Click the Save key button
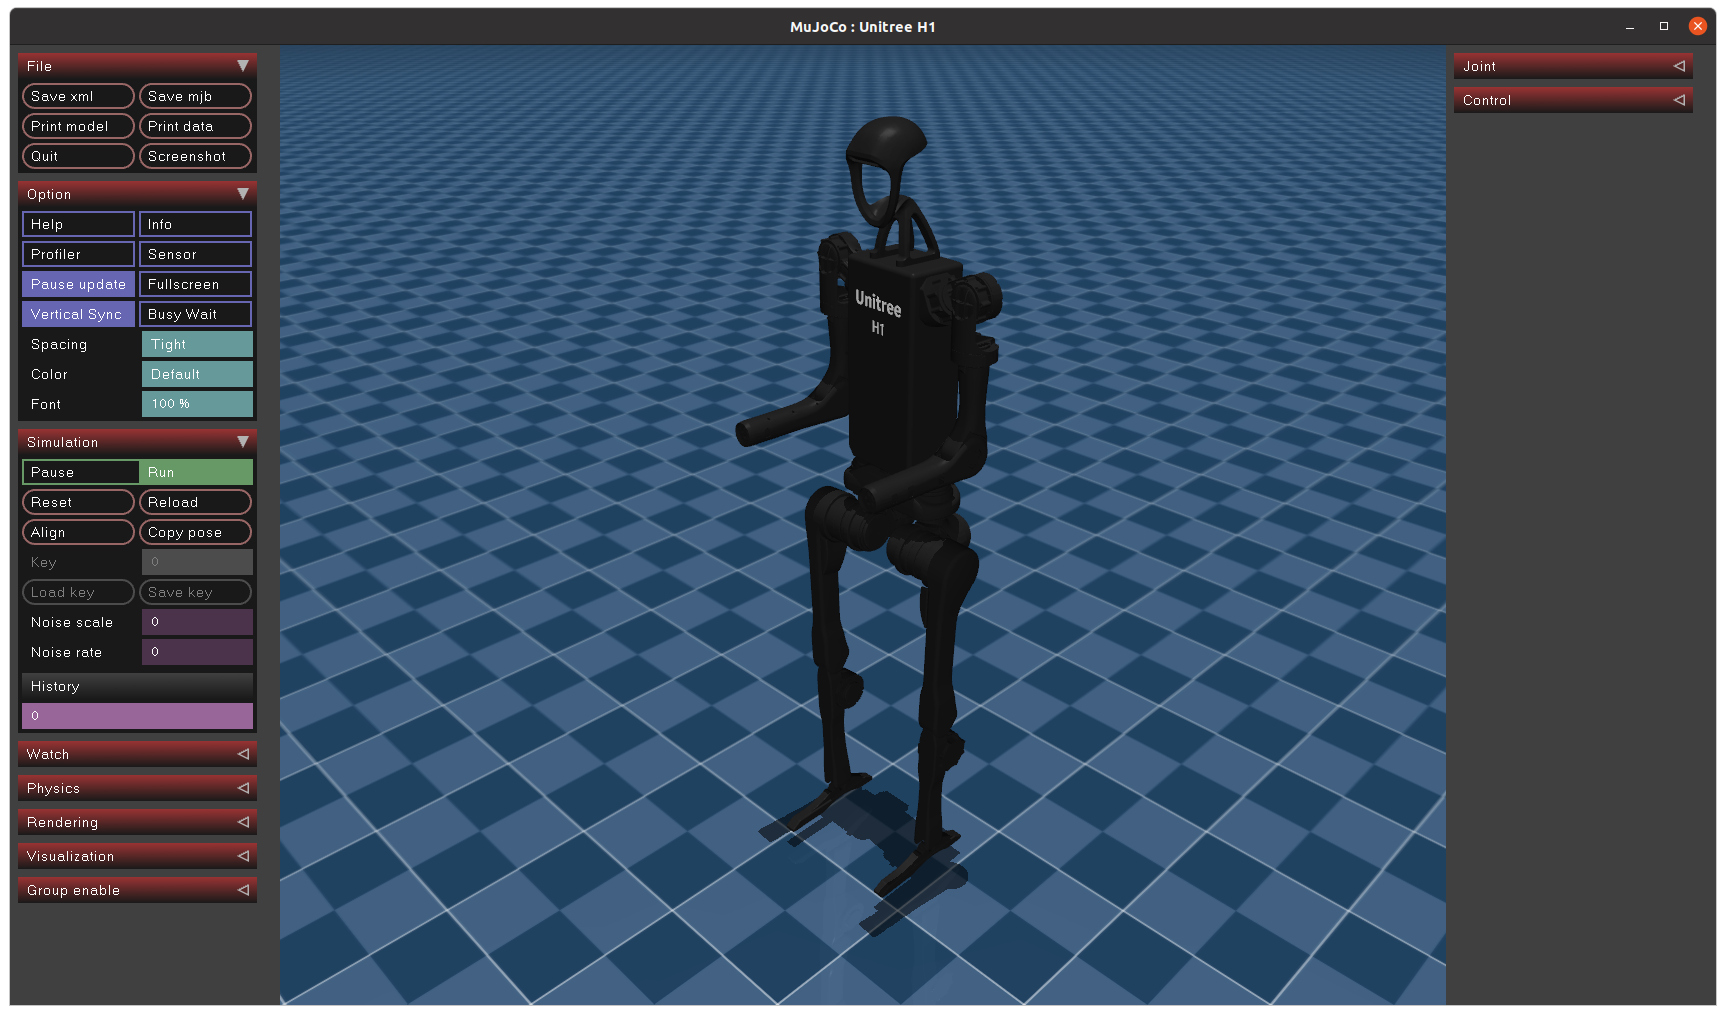This screenshot has width=1726, height=1015. [x=195, y=592]
